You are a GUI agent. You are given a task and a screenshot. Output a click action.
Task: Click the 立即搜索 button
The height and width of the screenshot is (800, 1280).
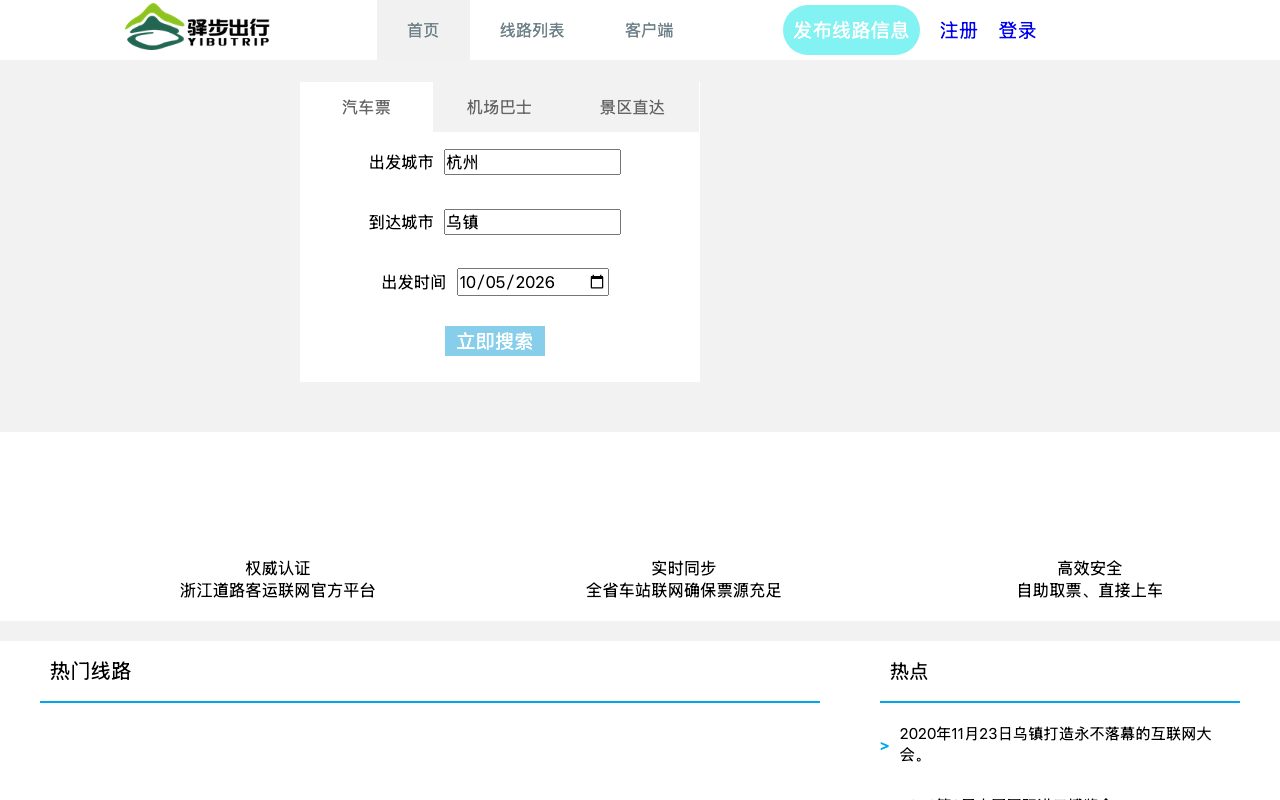point(495,341)
